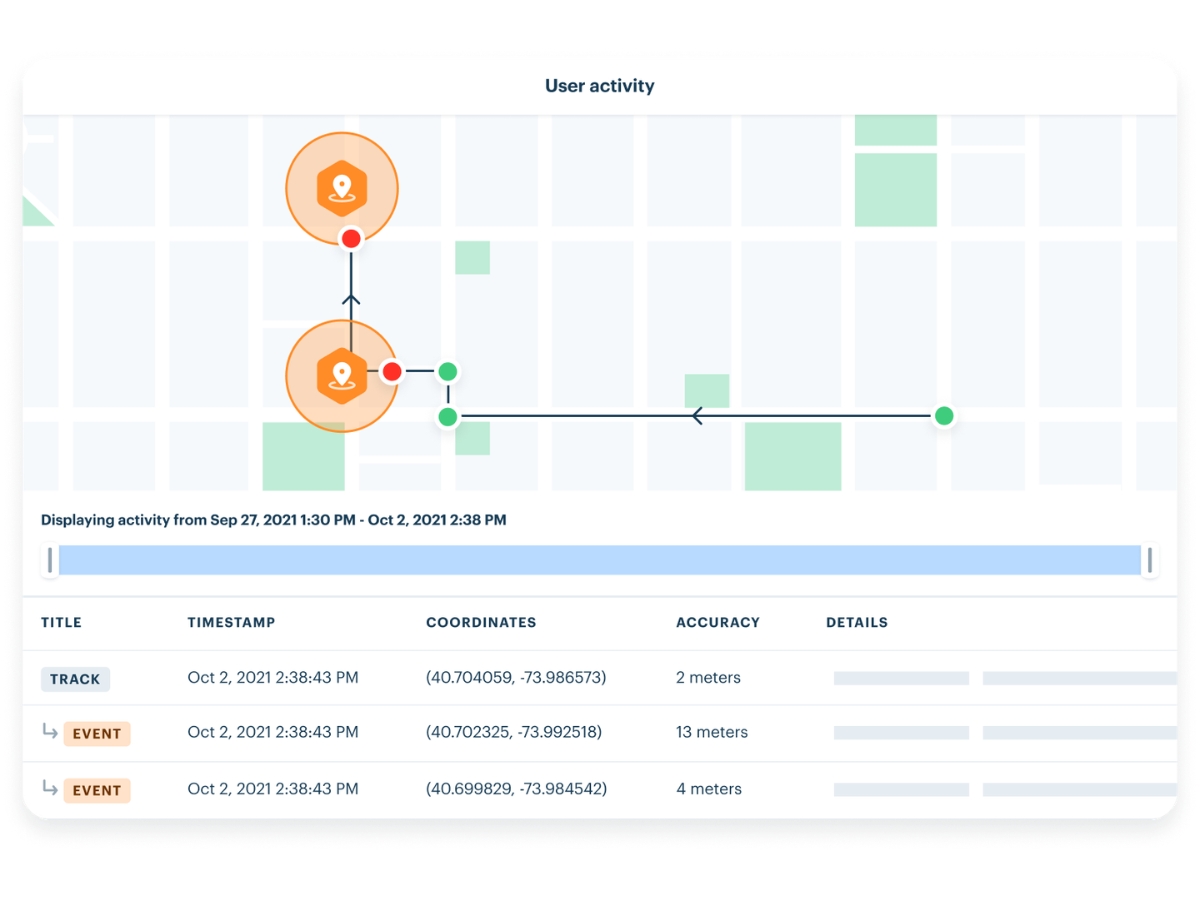
Task: Click the green dot at route's far right start
Action: point(943,415)
